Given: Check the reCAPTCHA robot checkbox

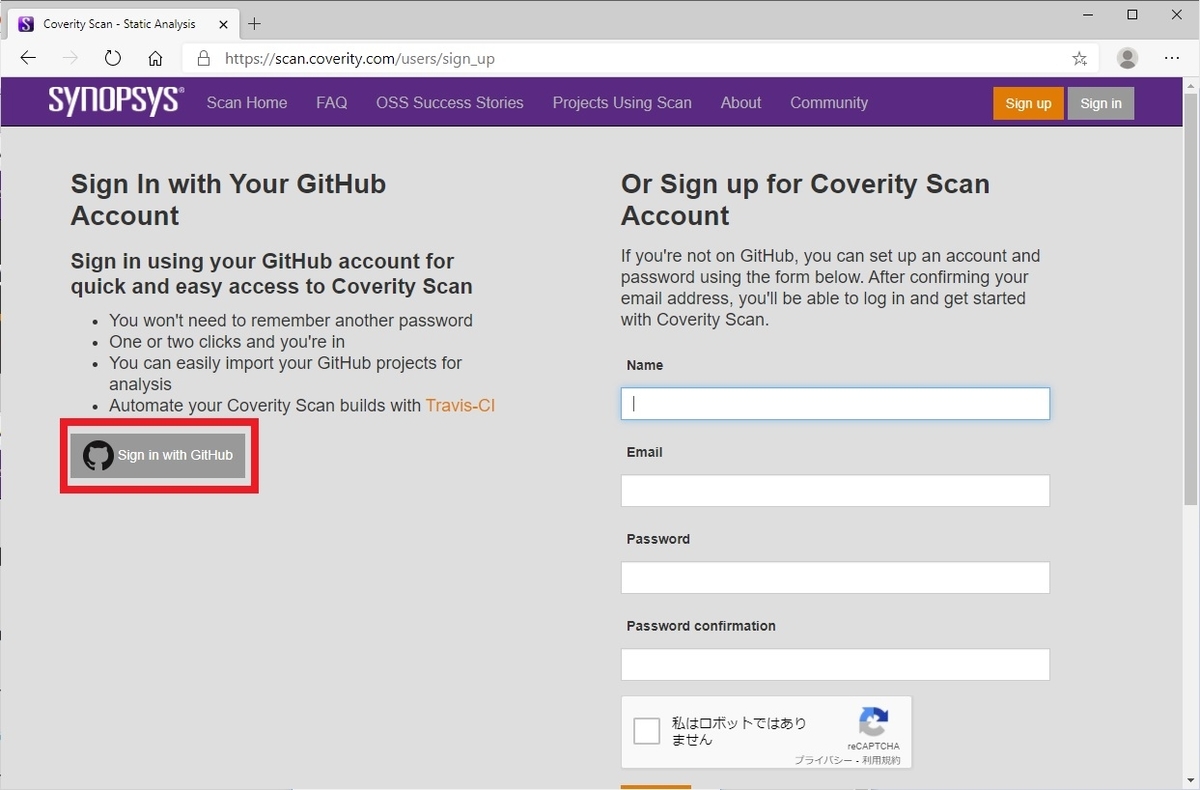Looking at the screenshot, I should click(x=647, y=731).
